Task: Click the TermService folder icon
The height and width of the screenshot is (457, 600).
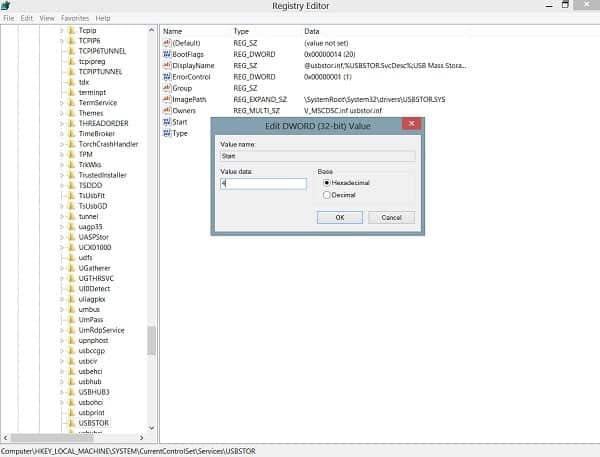Action: (71, 103)
